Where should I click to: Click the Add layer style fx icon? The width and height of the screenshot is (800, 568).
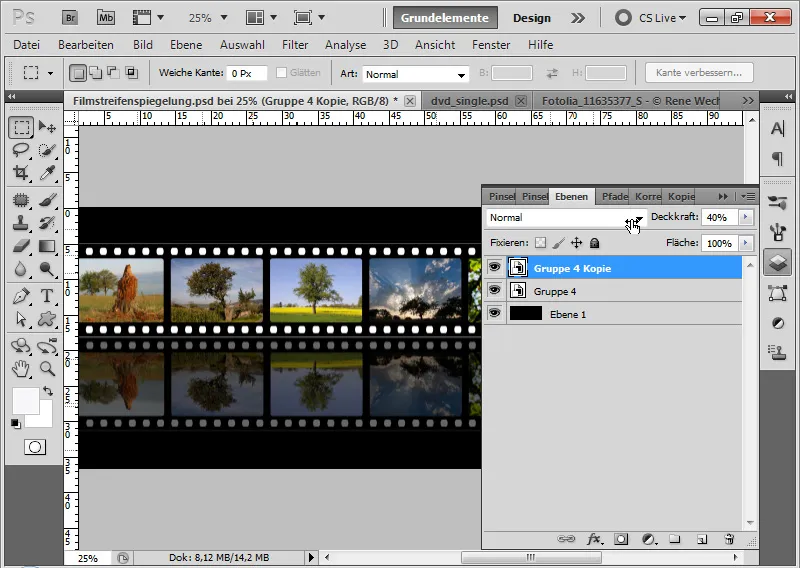[594, 539]
